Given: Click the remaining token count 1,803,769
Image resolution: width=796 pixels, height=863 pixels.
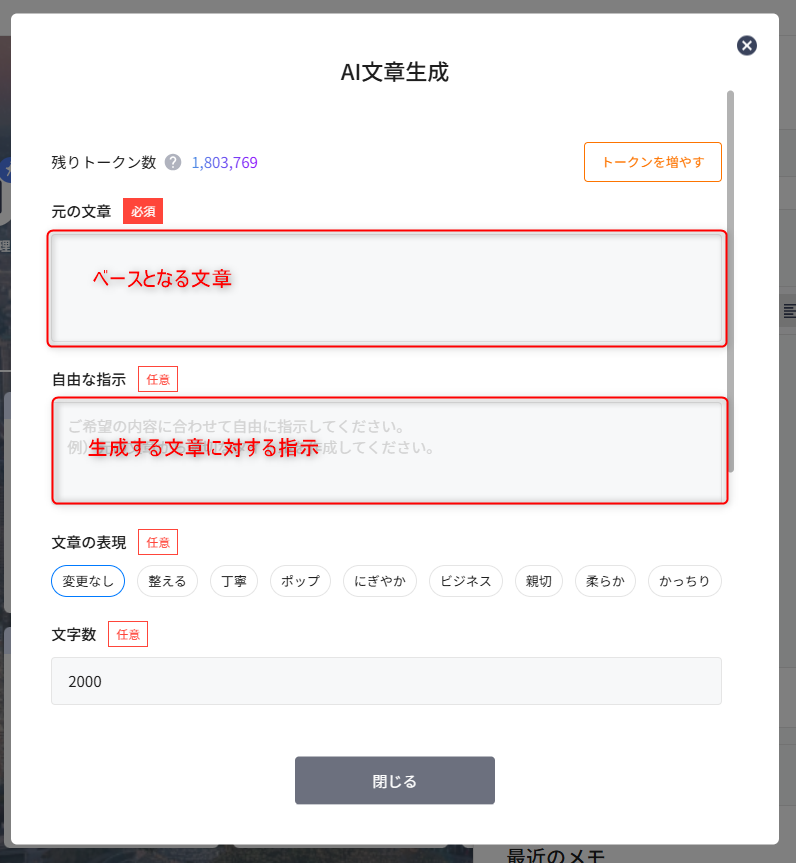Looking at the screenshot, I should click(224, 162).
